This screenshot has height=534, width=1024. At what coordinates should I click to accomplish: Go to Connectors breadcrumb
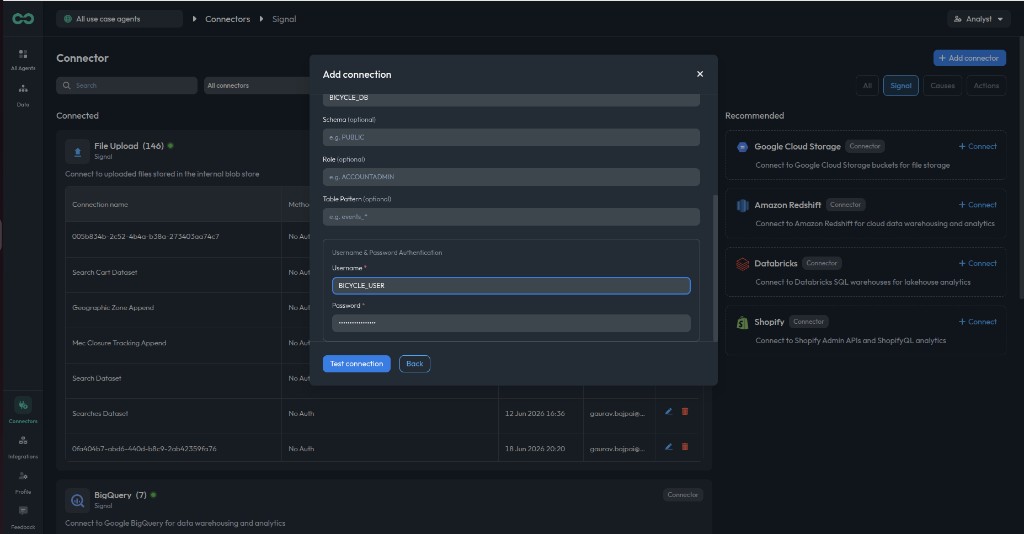[x=227, y=19]
